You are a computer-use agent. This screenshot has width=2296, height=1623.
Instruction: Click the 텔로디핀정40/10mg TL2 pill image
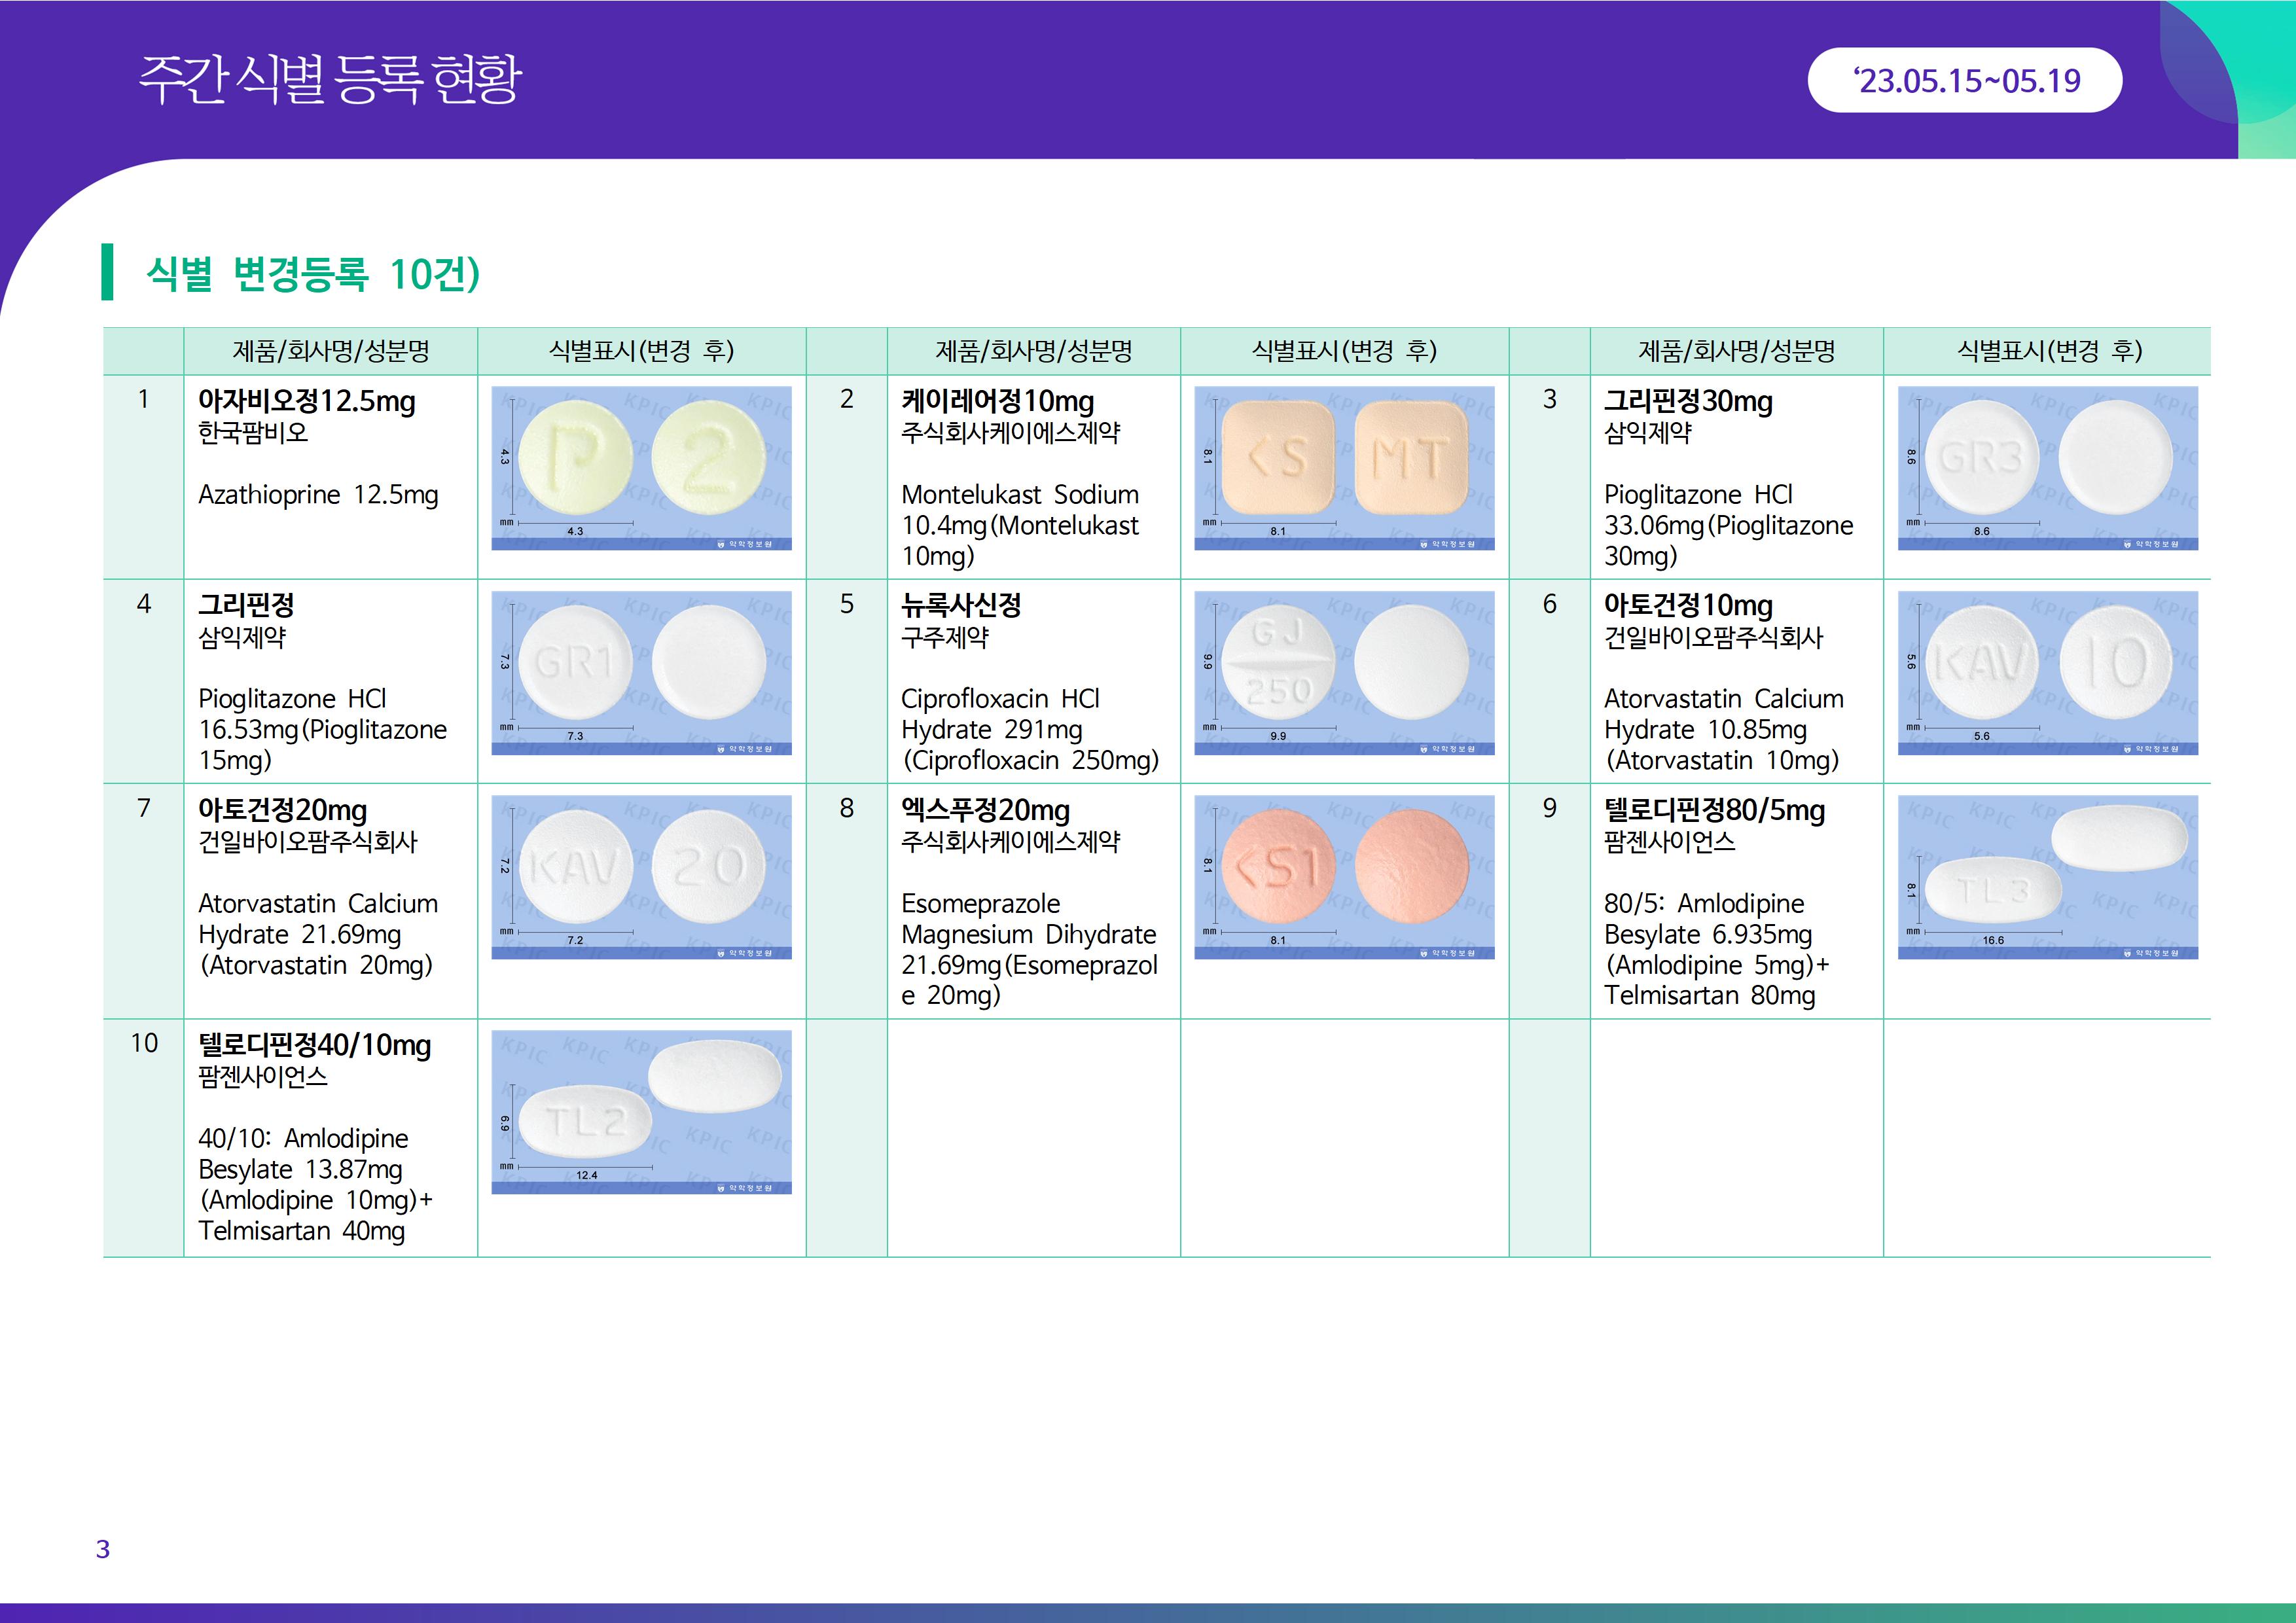point(641,1112)
